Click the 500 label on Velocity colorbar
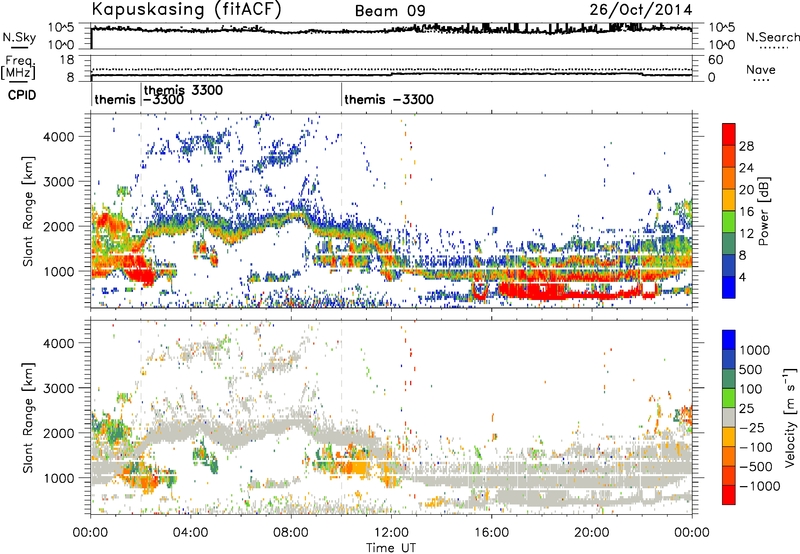 (x=751, y=369)
